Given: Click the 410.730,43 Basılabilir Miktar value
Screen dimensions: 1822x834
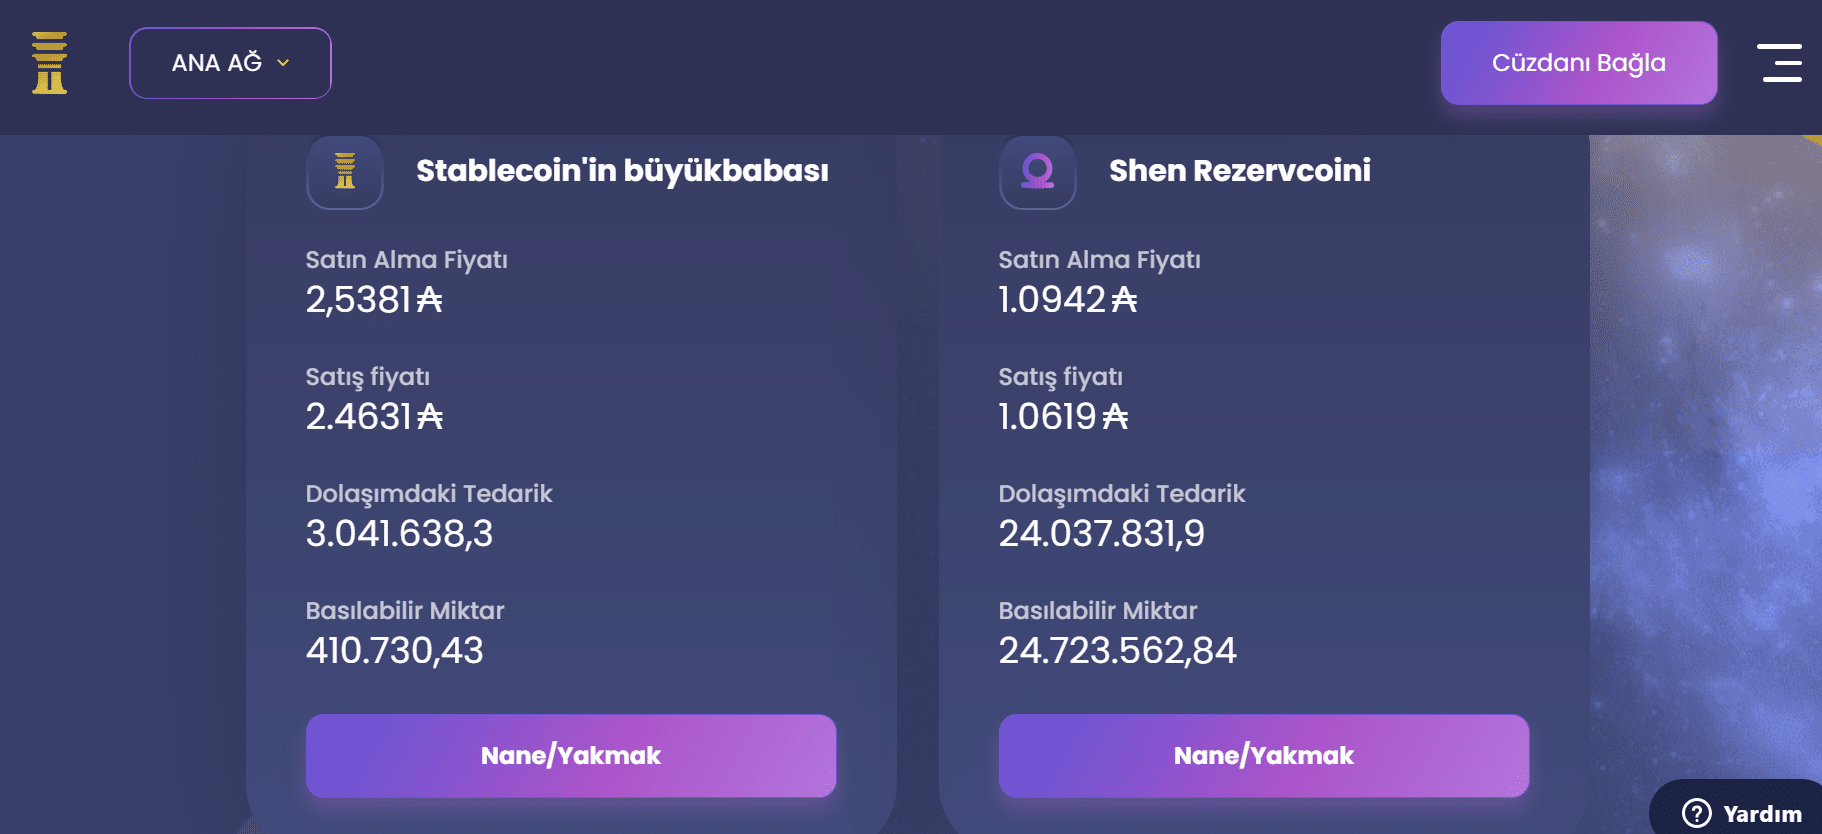Looking at the screenshot, I should click(394, 650).
